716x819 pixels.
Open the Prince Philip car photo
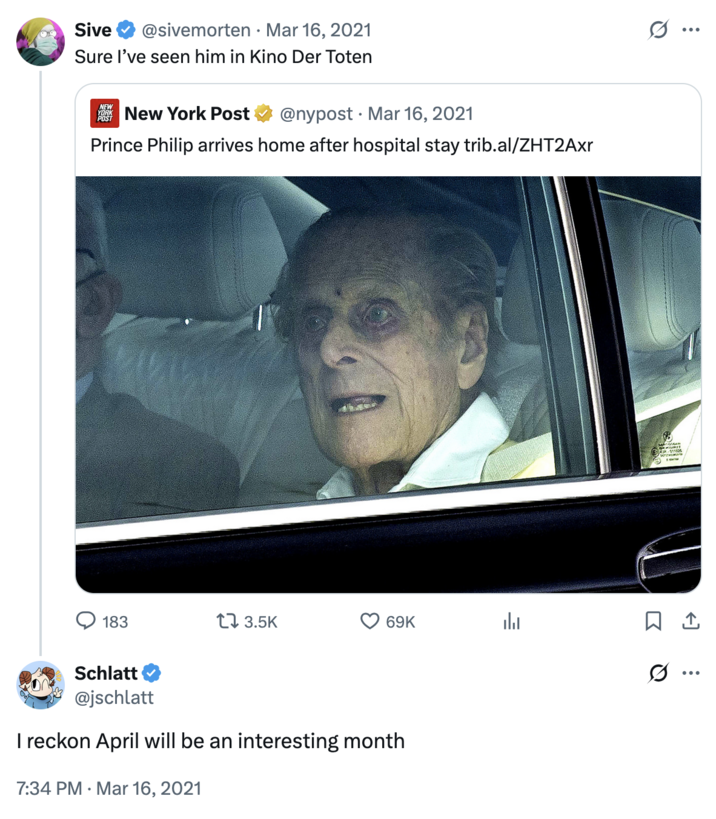coord(388,384)
